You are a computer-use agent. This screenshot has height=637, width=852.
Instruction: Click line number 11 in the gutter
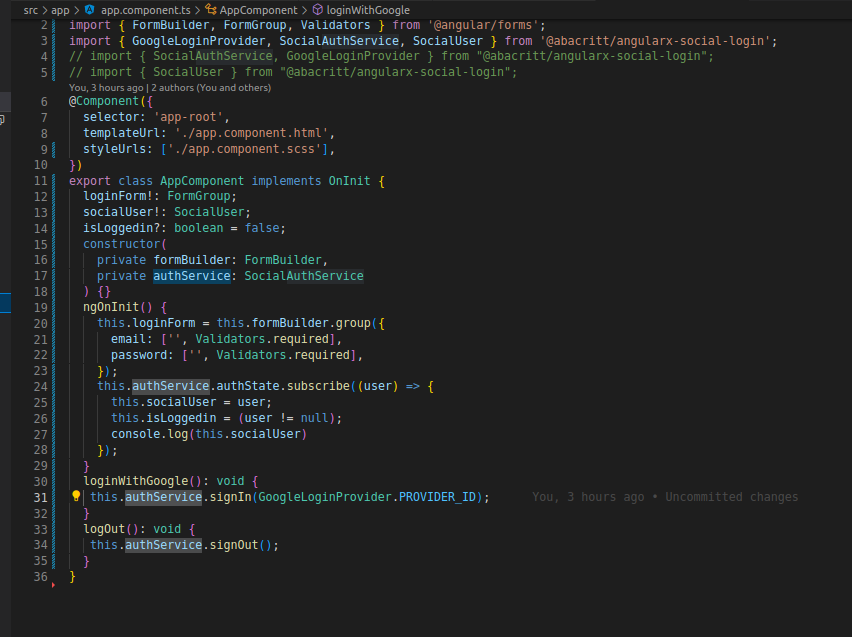pos(41,181)
